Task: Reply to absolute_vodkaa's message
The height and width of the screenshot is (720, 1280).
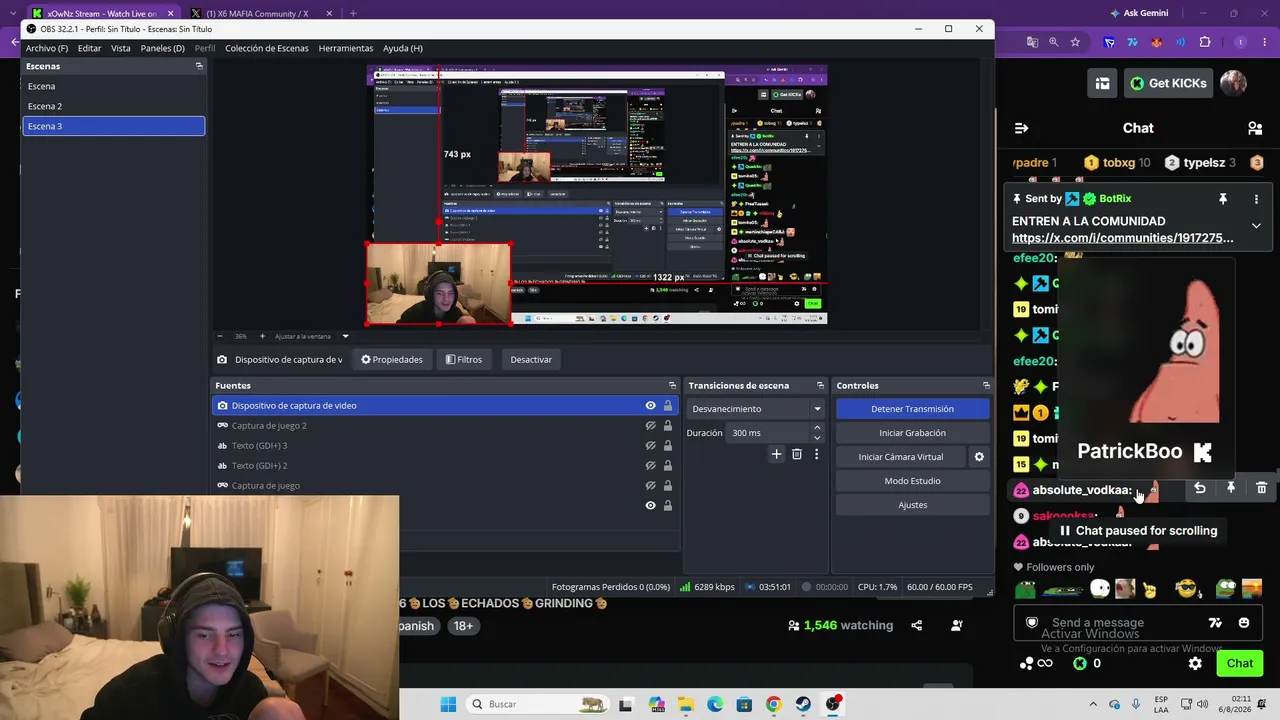Action: 1200,488
